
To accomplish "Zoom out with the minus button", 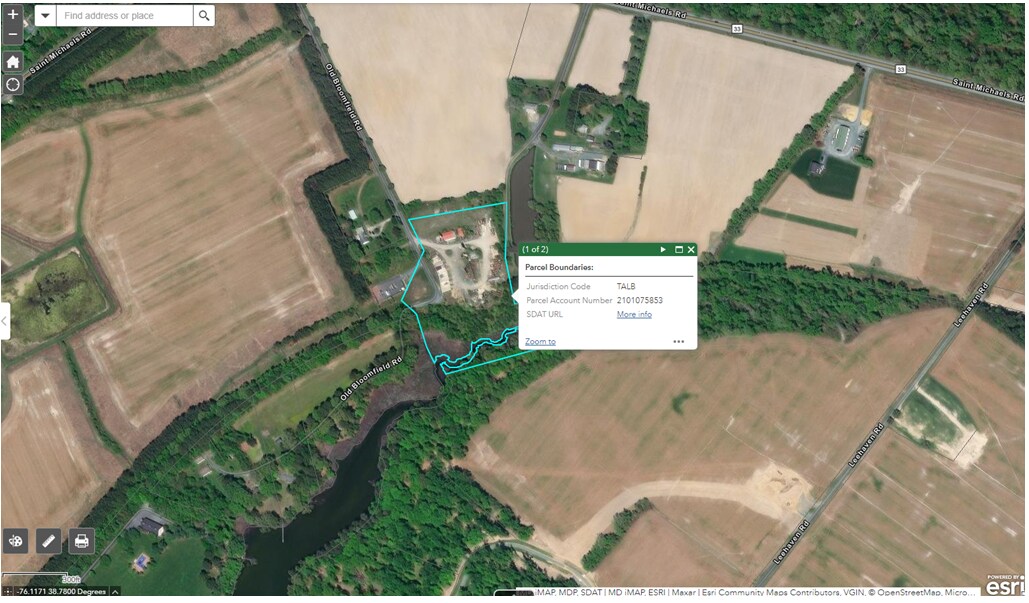I will tap(12, 34).
